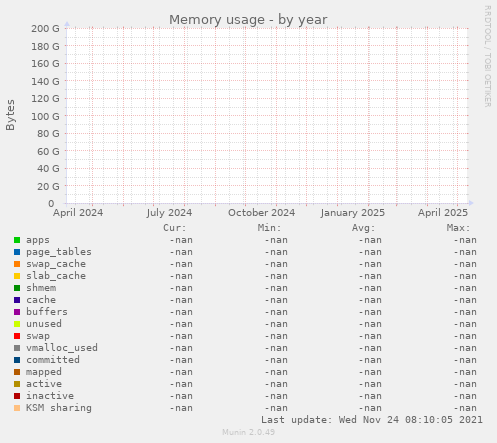
Task: Click the shmem dark green swatch
Action: [17, 288]
